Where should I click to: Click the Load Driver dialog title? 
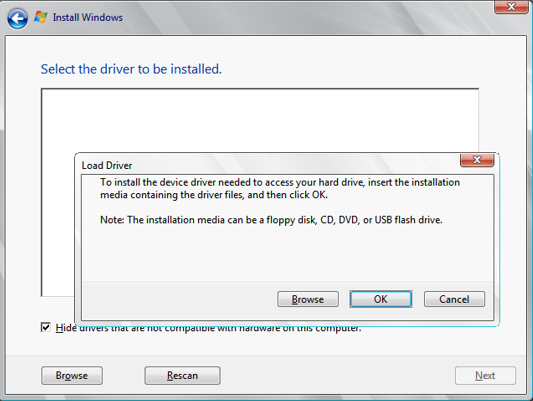(107, 165)
